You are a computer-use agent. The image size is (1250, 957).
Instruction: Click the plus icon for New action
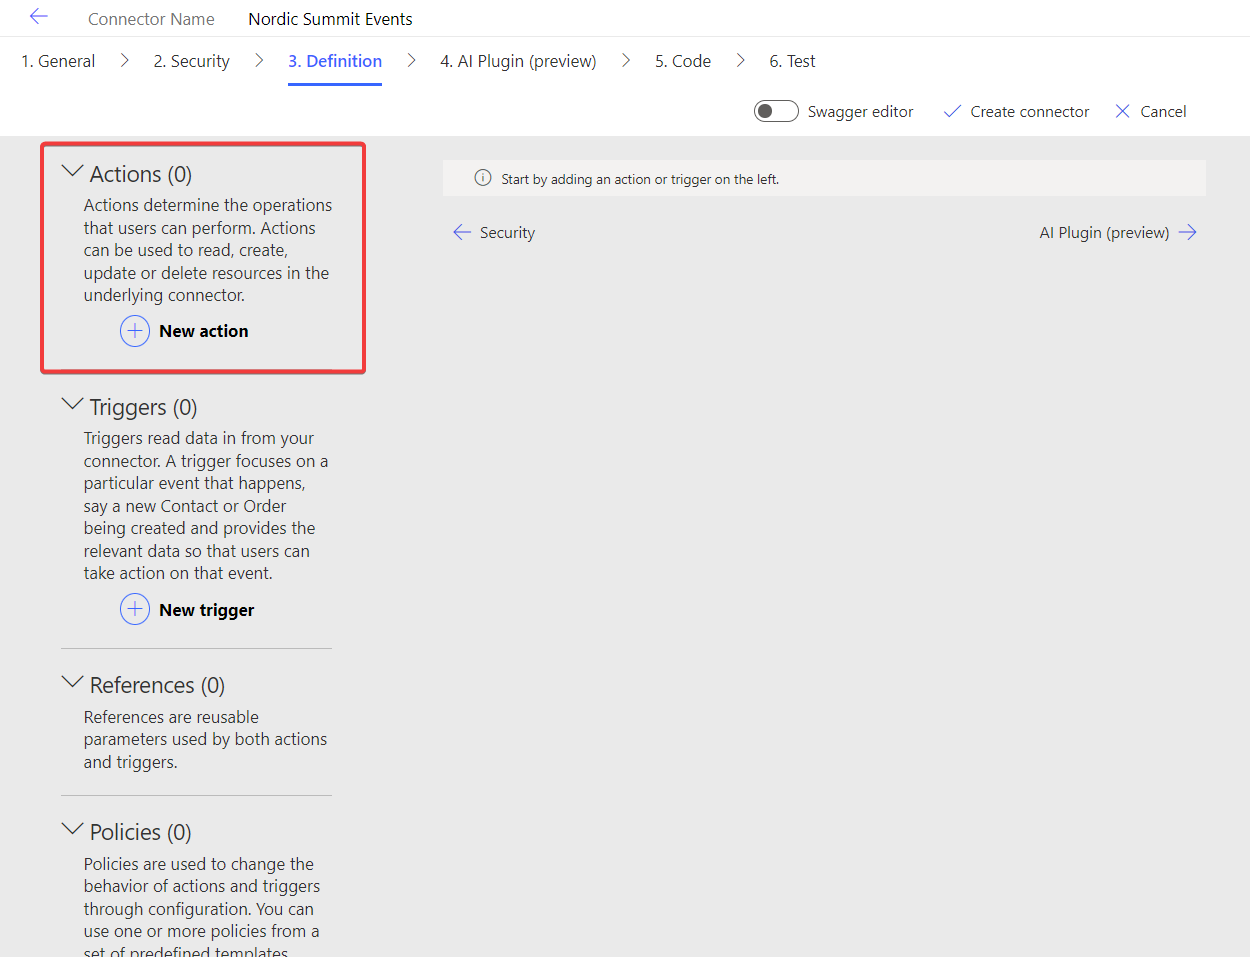135,331
